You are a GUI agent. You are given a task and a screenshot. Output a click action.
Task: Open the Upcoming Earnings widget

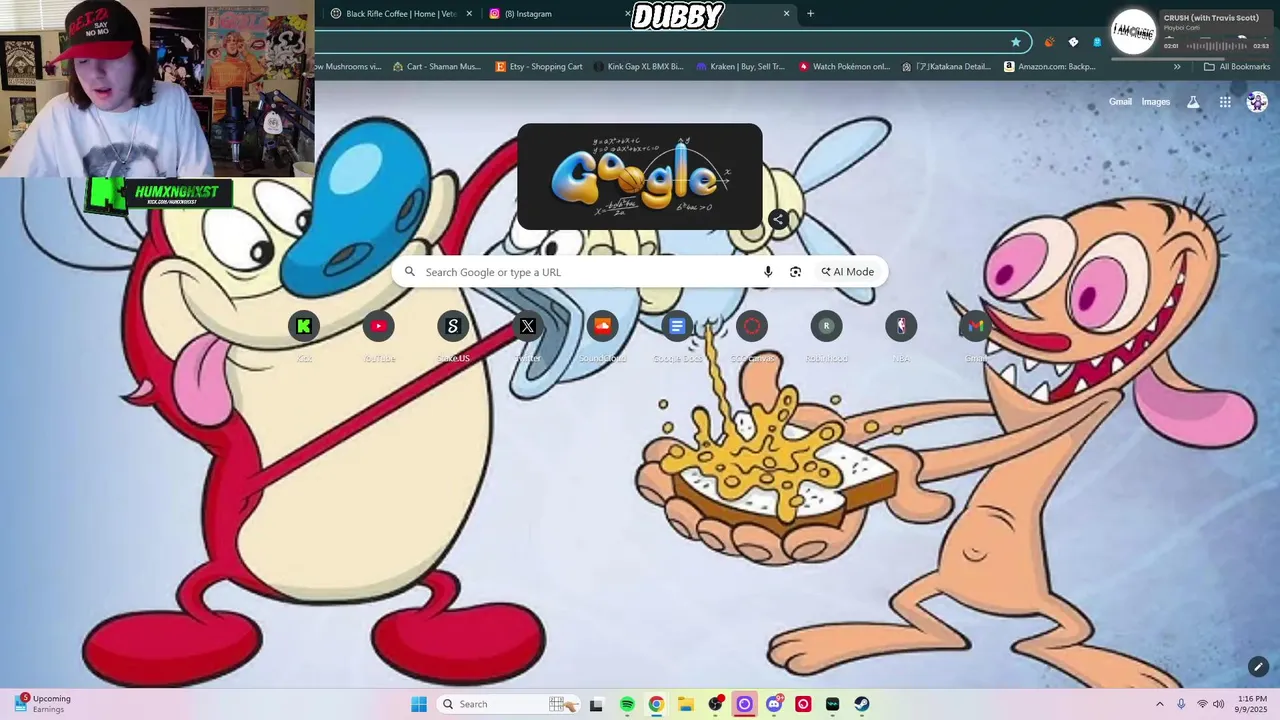pos(42,704)
